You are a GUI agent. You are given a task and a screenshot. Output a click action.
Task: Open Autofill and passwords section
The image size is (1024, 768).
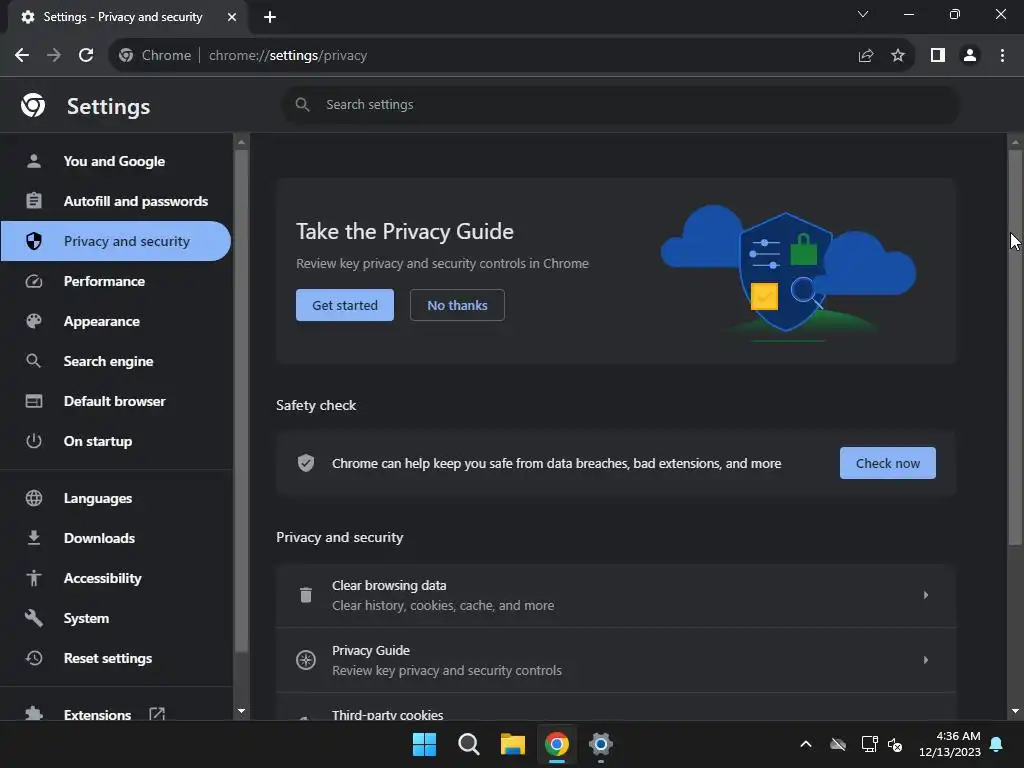click(x=116, y=200)
